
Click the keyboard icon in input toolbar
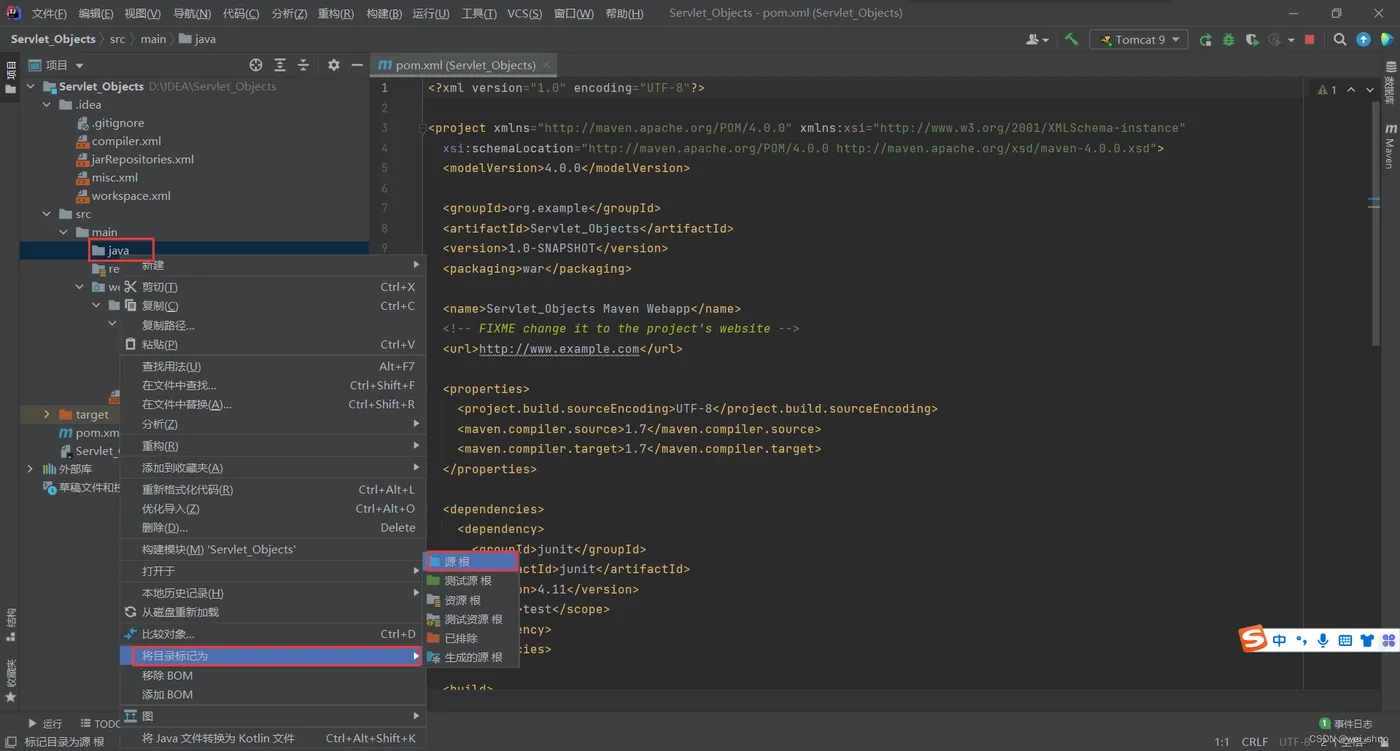(1345, 640)
